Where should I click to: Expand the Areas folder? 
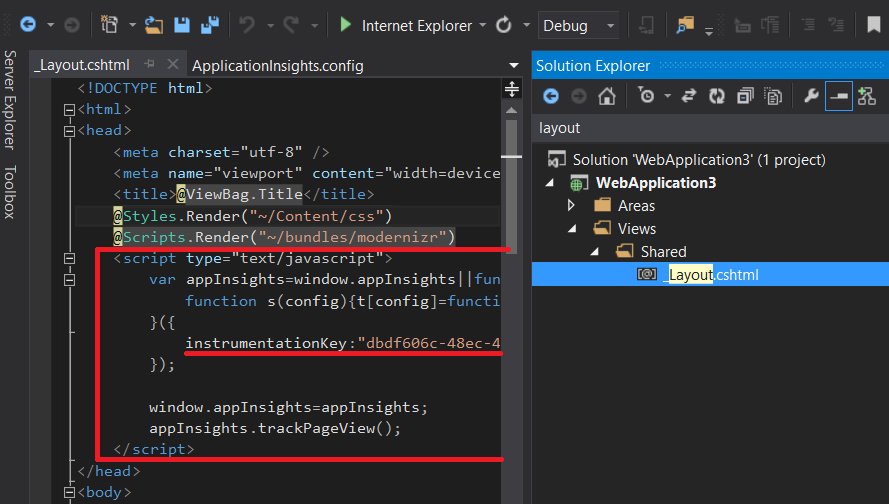click(571, 205)
